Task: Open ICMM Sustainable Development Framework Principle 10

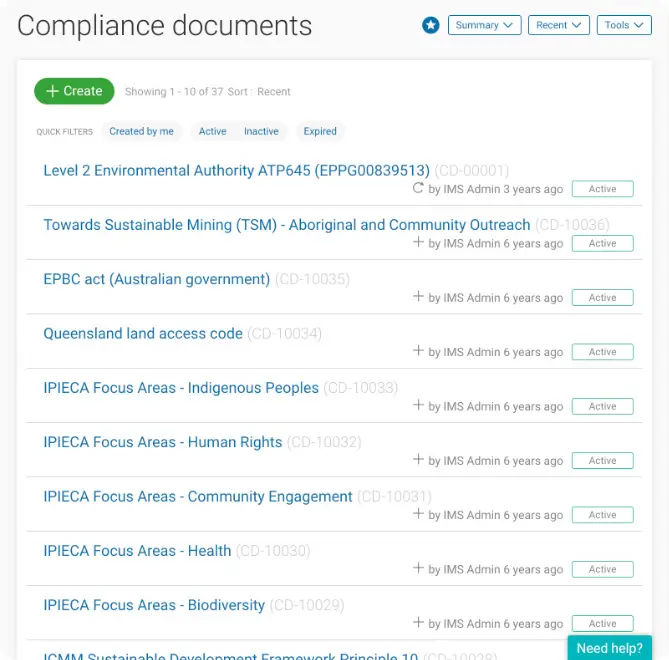Action: 230,656
